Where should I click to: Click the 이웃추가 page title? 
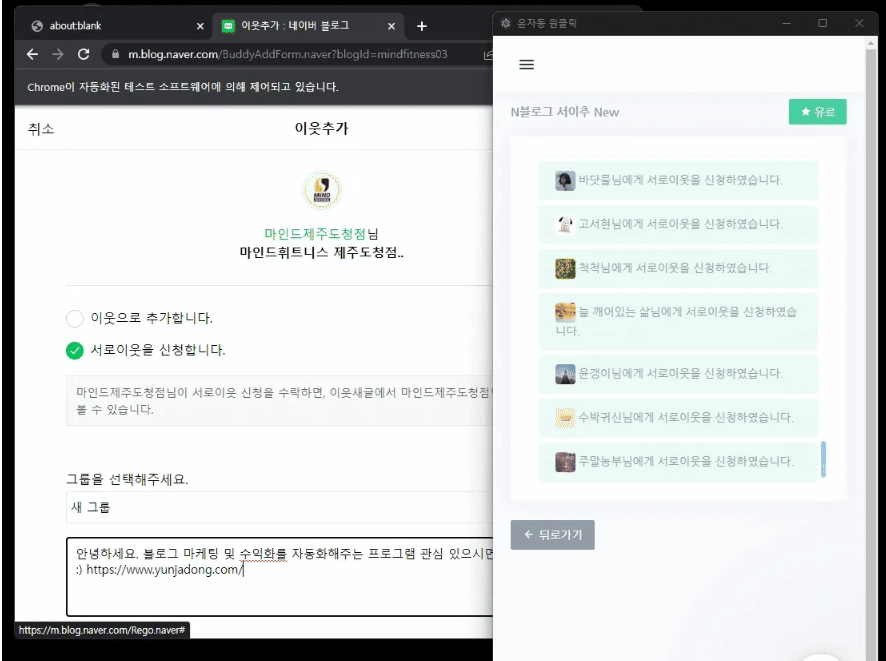click(x=321, y=129)
